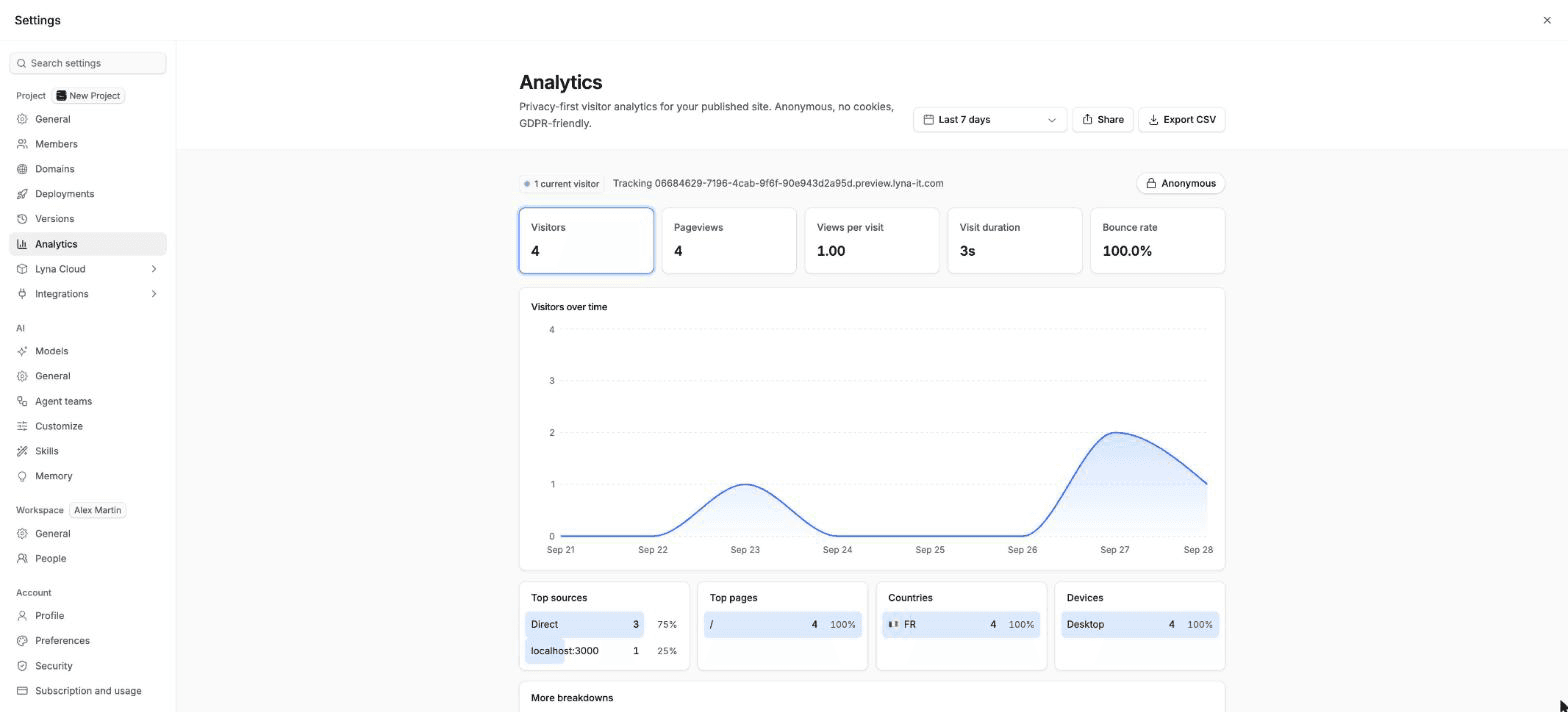Open Deployments settings page
Viewport: 1568px width, 712px height.
point(88,194)
